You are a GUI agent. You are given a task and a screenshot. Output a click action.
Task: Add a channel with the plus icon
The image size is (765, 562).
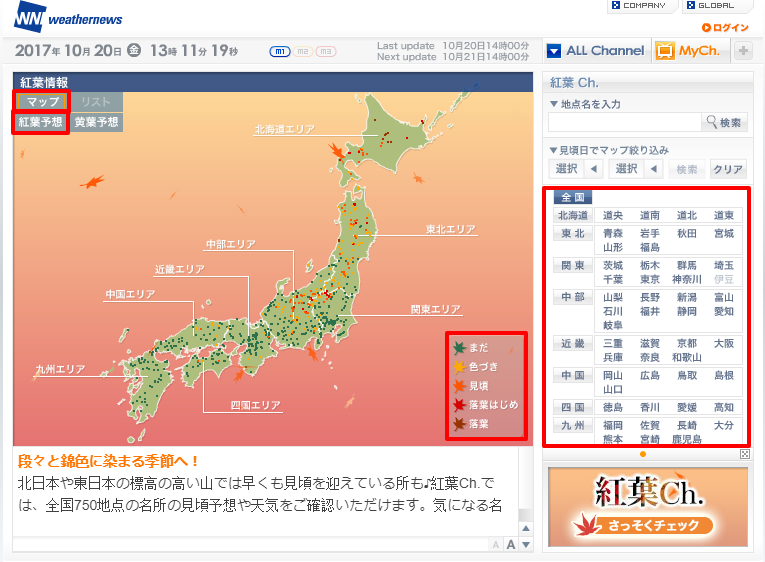[x=744, y=51]
